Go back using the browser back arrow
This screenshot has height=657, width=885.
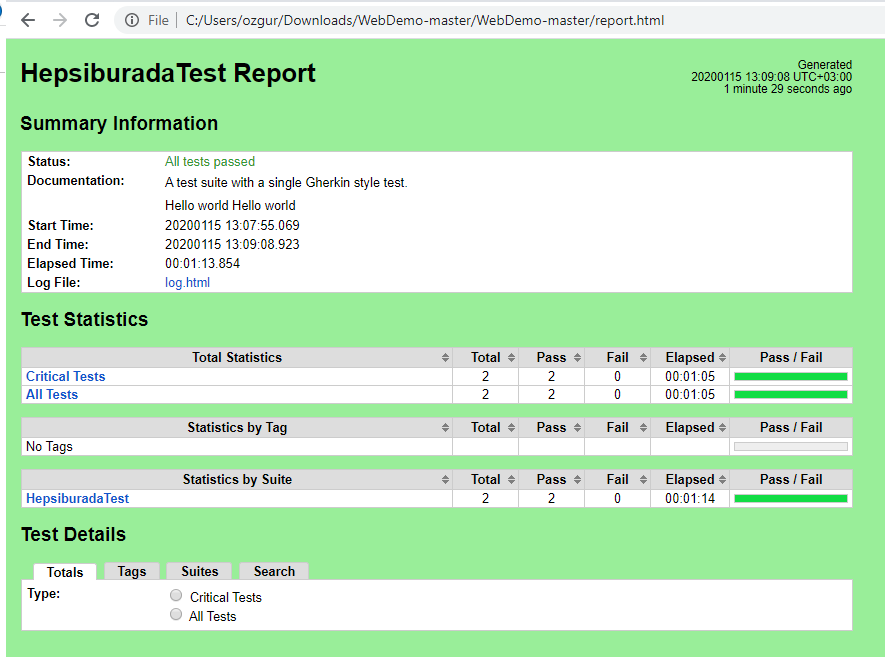28,20
